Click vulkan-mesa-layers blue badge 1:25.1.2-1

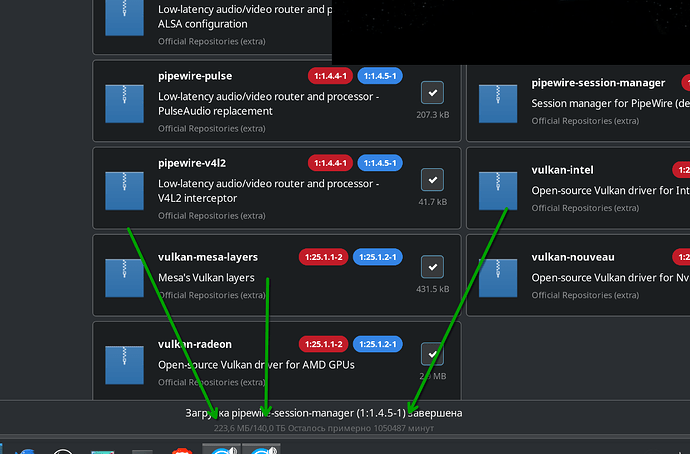tap(378, 257)
